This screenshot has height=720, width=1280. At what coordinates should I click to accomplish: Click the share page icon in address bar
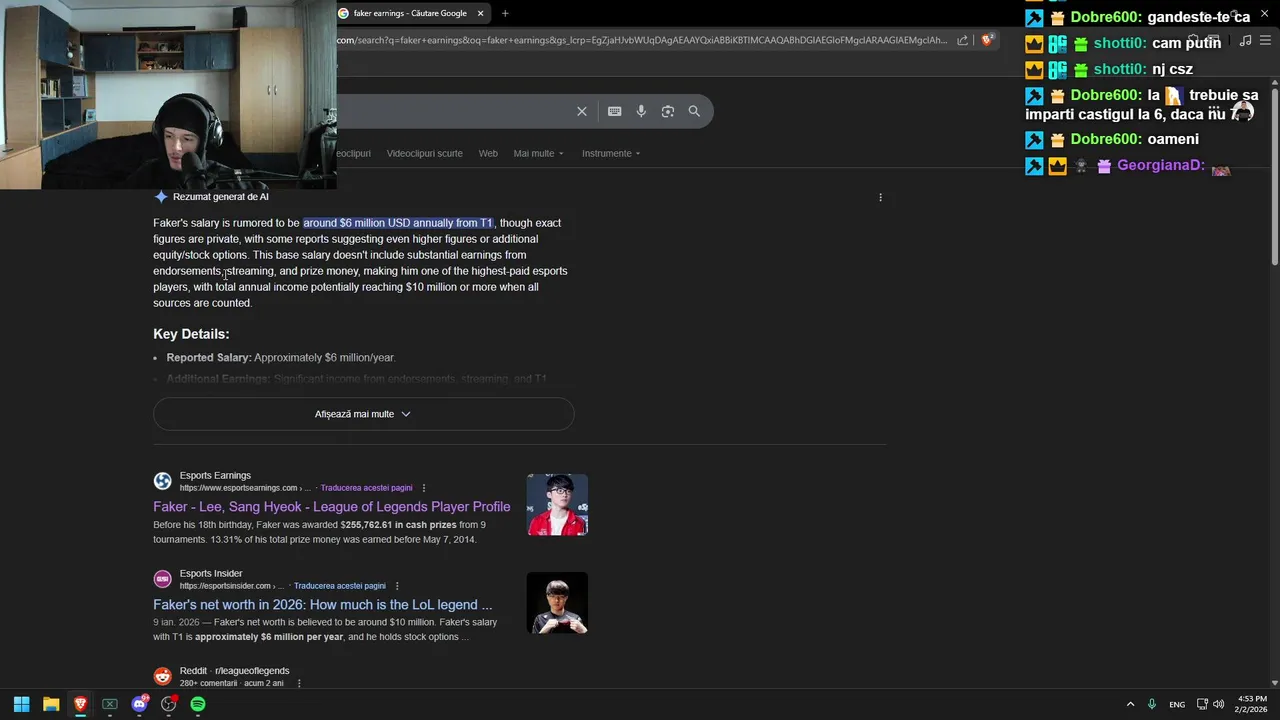(962, 40)
